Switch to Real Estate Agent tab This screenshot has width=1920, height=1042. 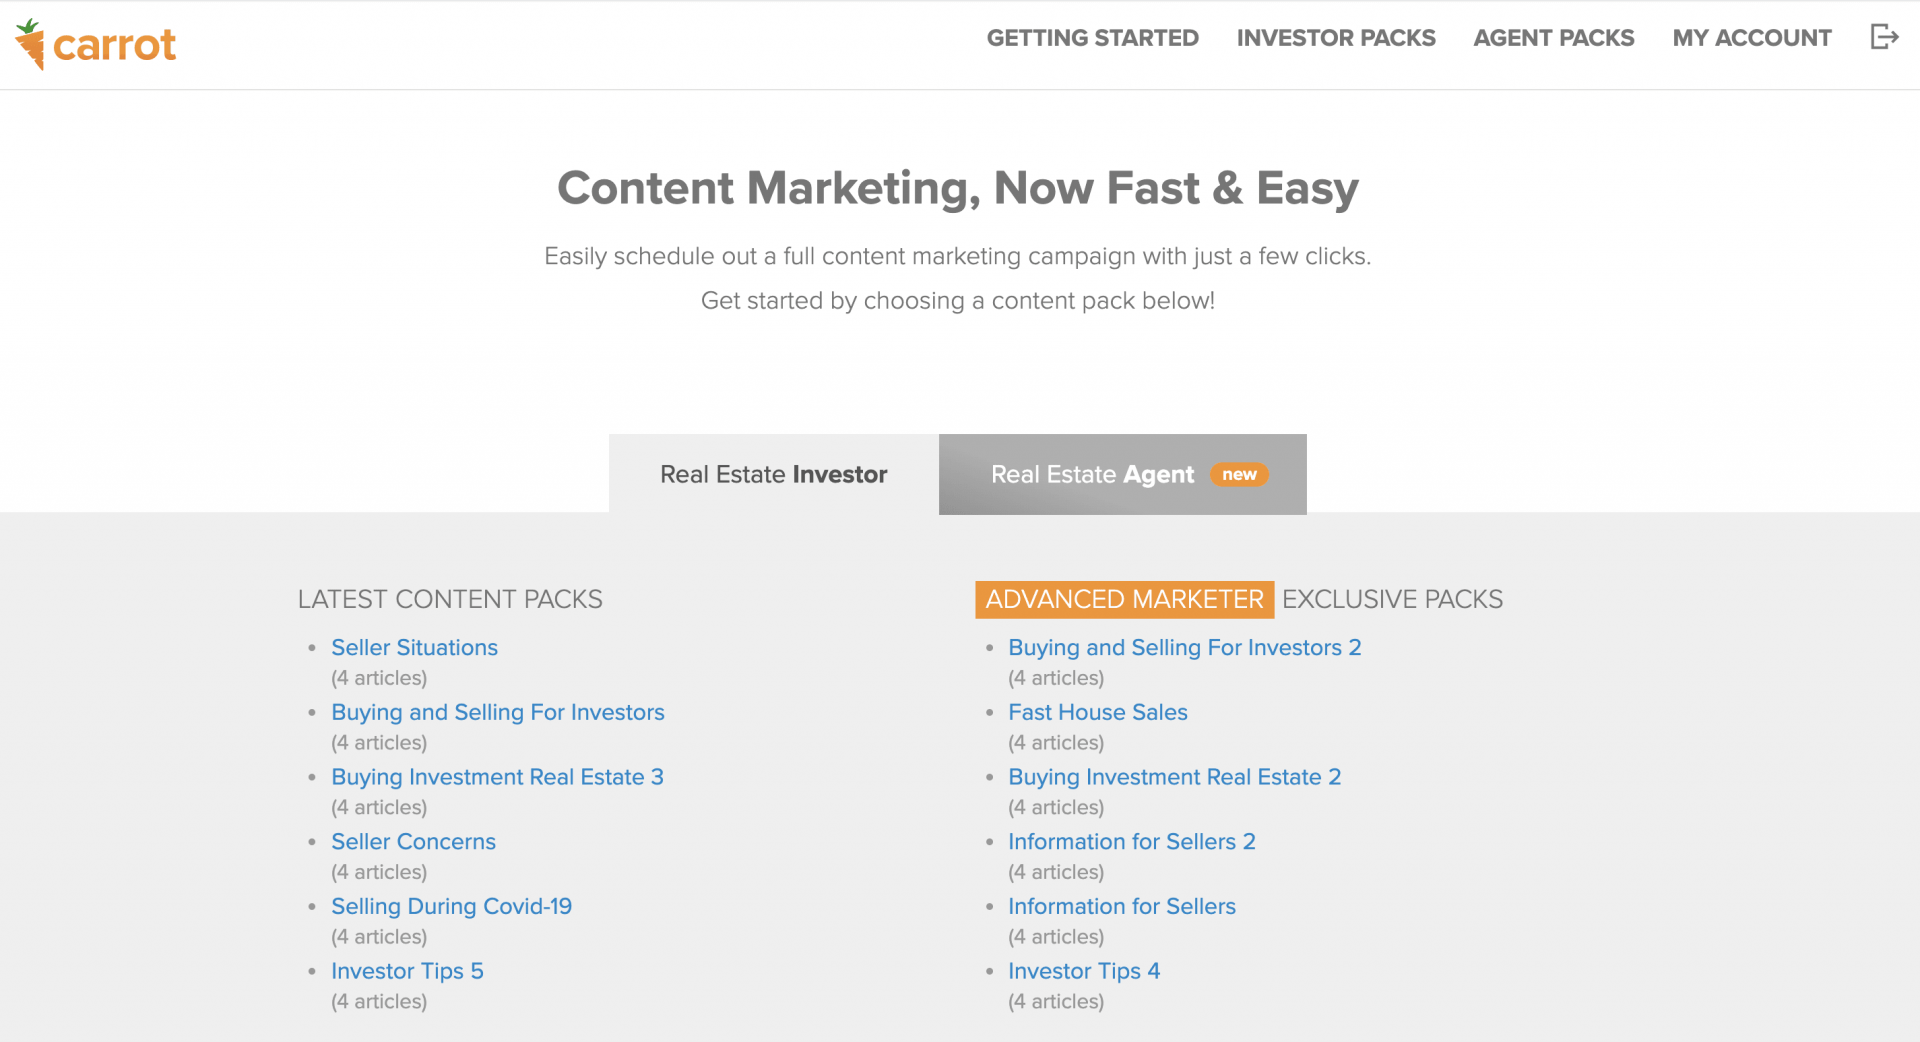click(x=1092, y=475)
